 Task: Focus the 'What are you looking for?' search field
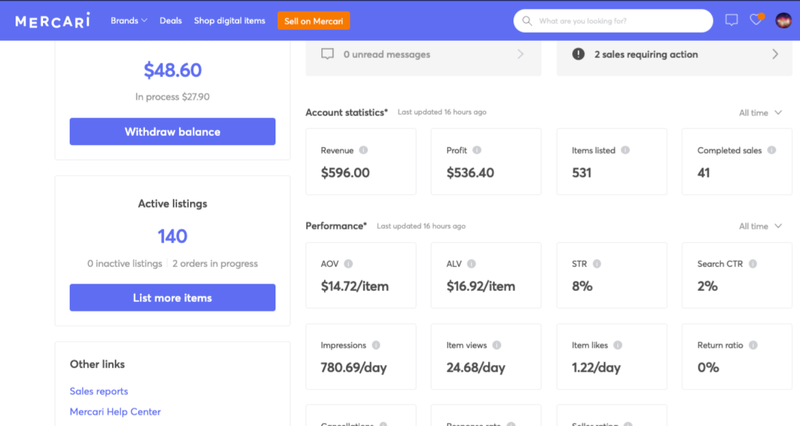coord(613,21)
